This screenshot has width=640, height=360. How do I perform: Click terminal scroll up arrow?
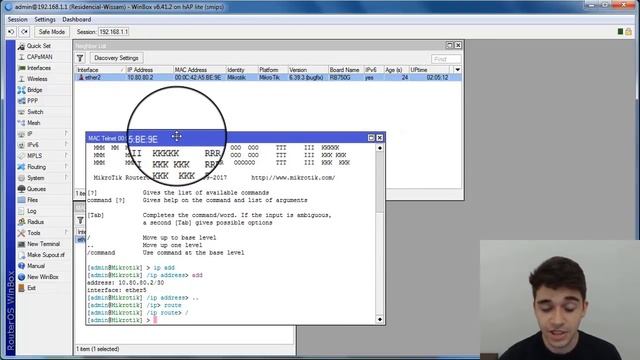380,148
